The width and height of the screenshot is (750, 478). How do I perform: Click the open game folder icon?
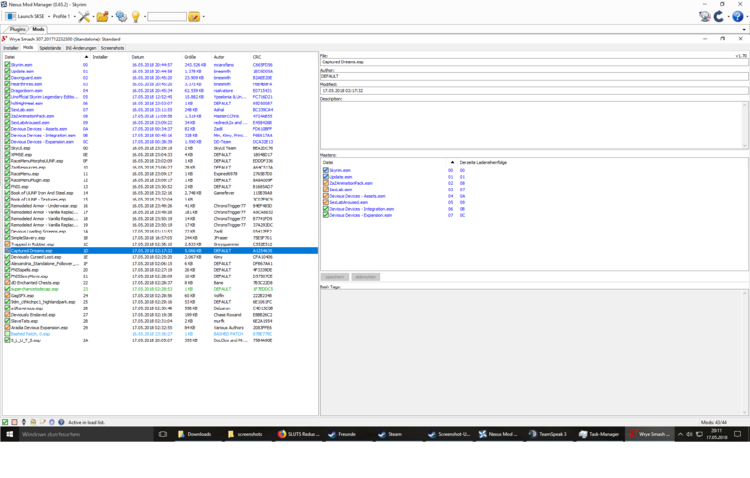[x=102, y=16]
